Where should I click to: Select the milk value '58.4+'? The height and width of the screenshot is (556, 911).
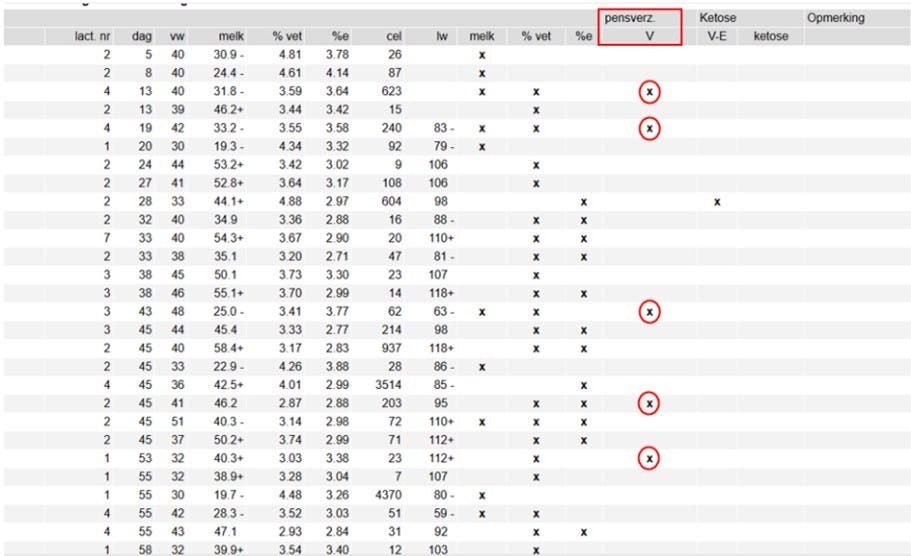pyautogui.click(x=228, y=348)
